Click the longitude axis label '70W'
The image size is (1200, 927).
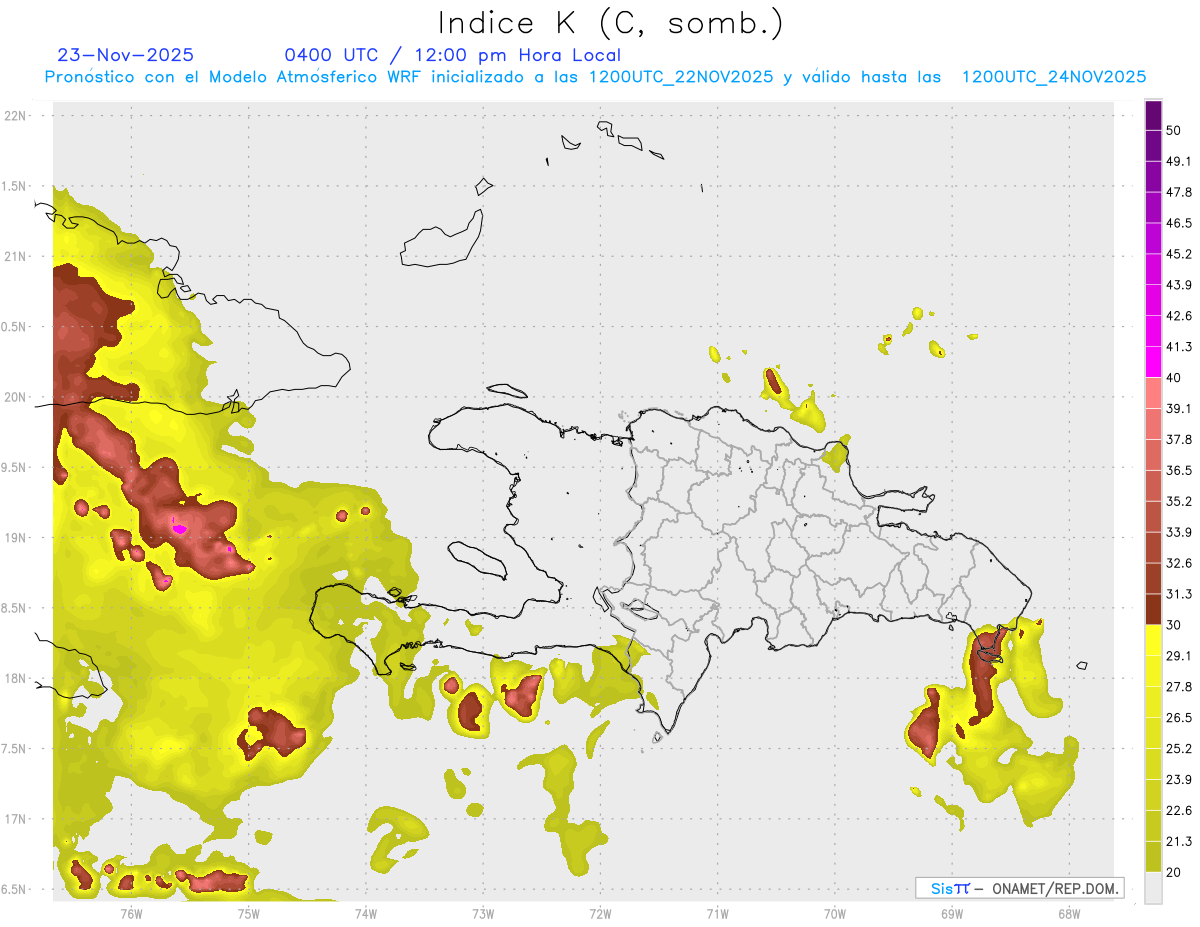[835, 913]
